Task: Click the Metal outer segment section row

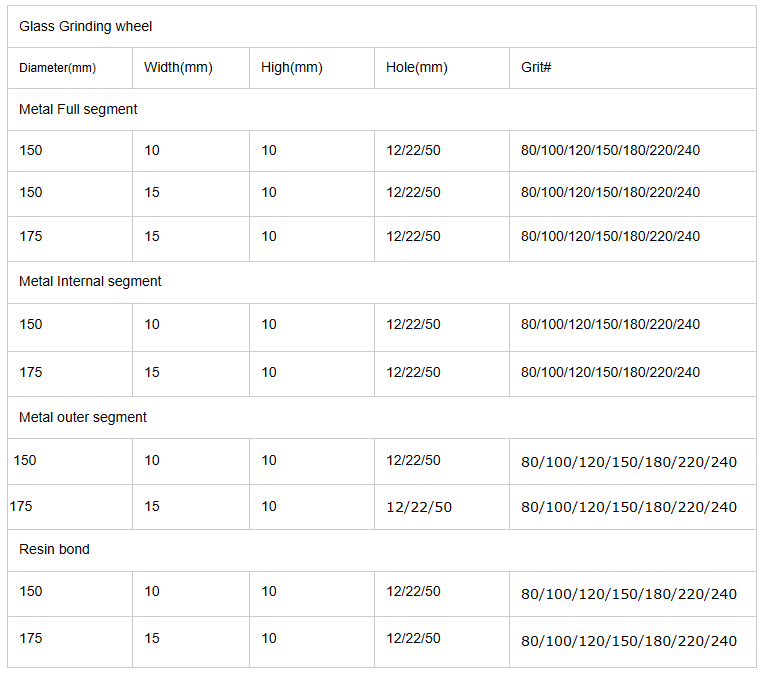Action: click(382, 418)
